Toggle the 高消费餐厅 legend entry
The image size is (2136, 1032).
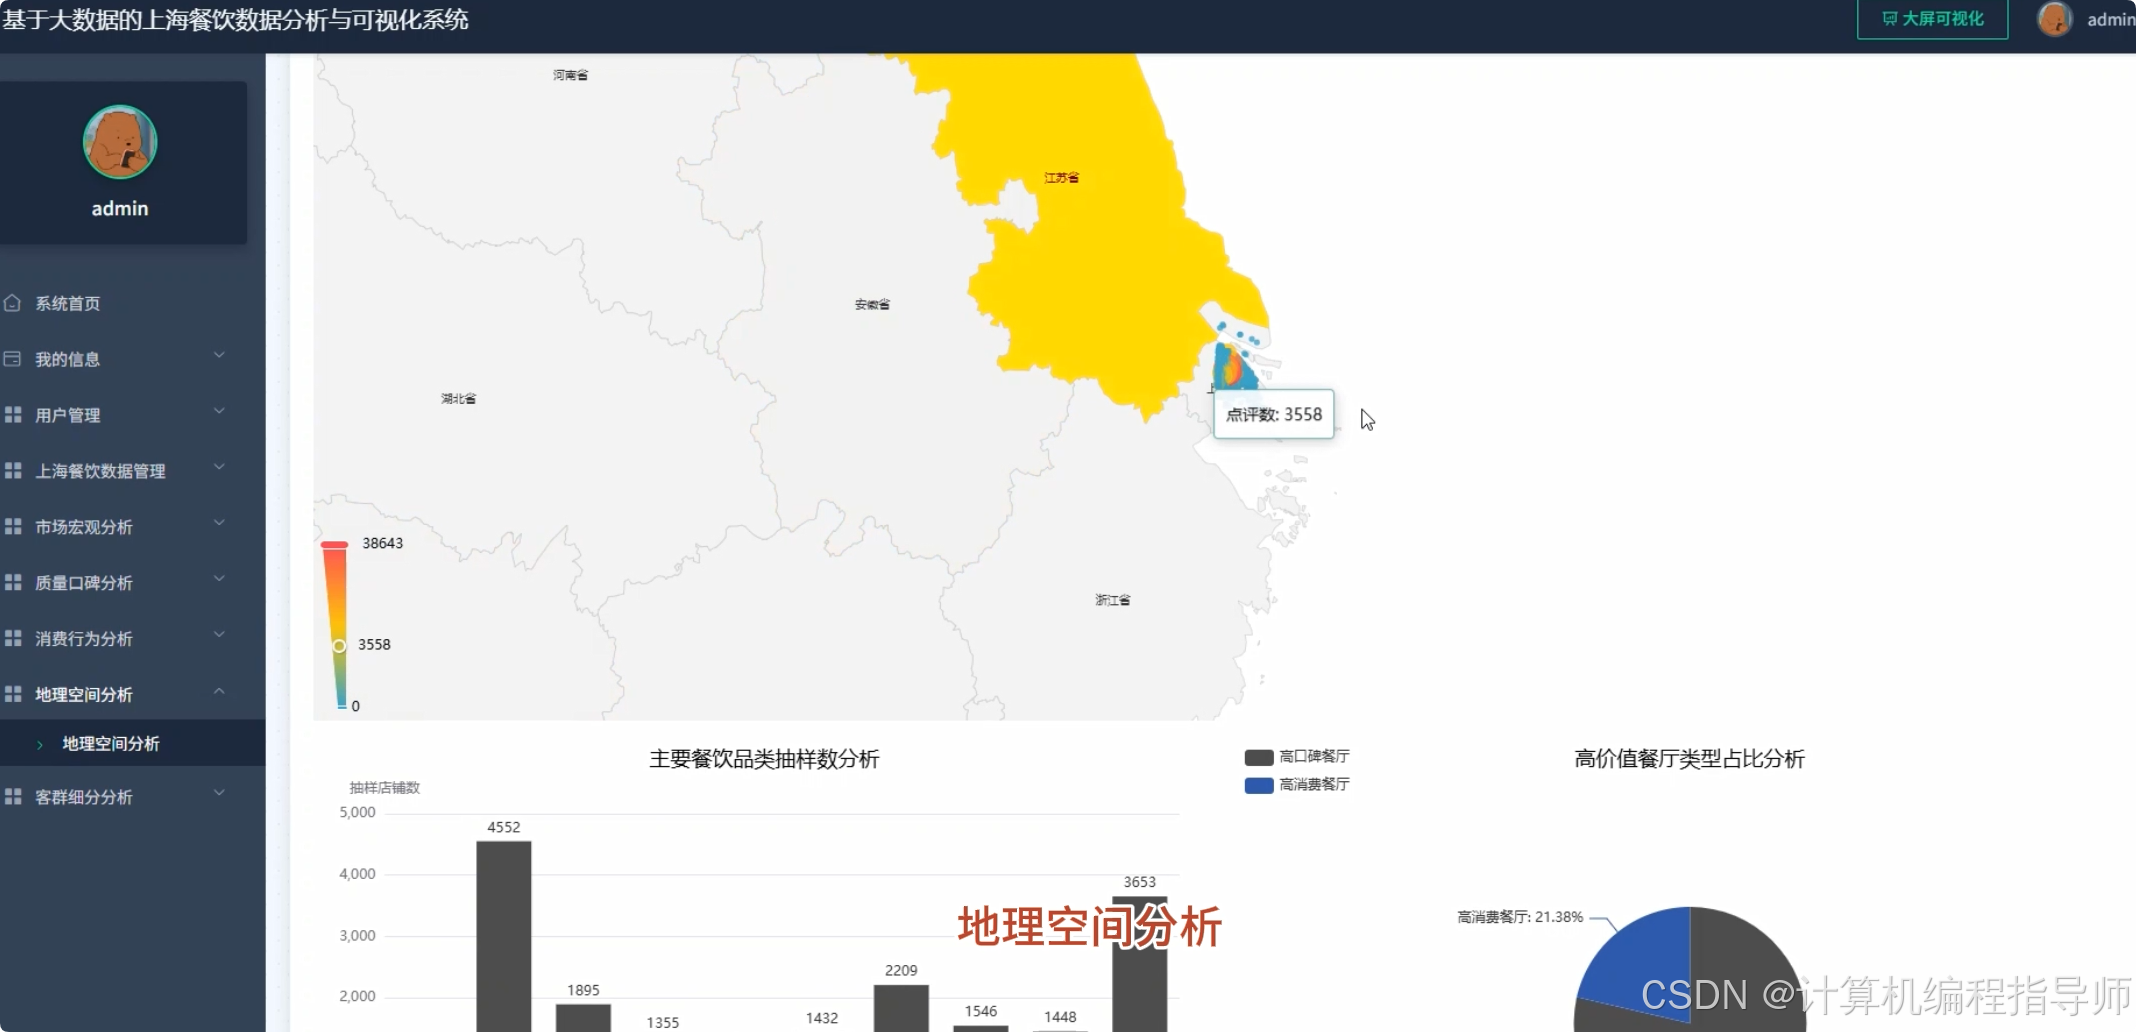point(1297,786)
